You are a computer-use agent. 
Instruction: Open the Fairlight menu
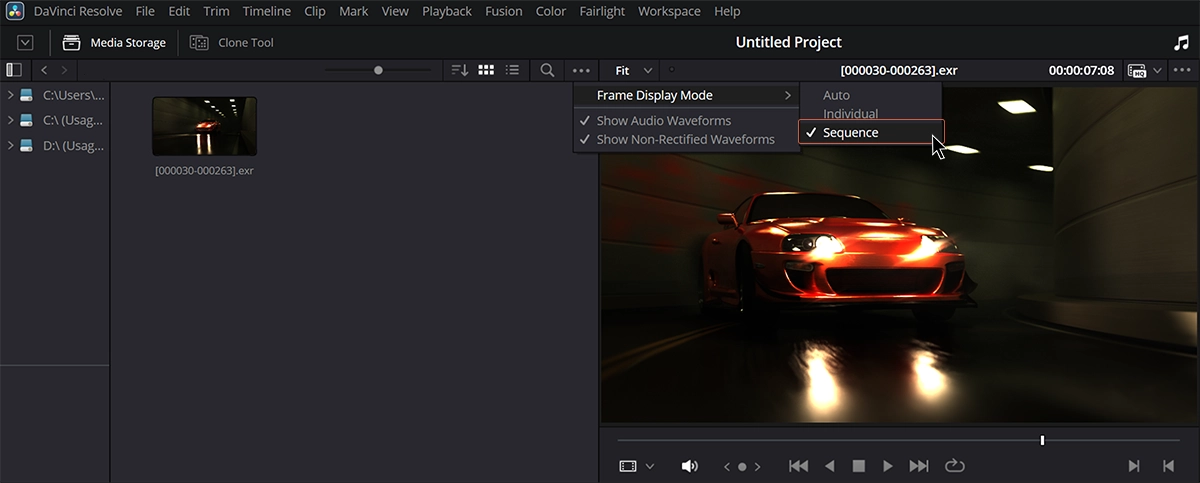coord(602,11)
